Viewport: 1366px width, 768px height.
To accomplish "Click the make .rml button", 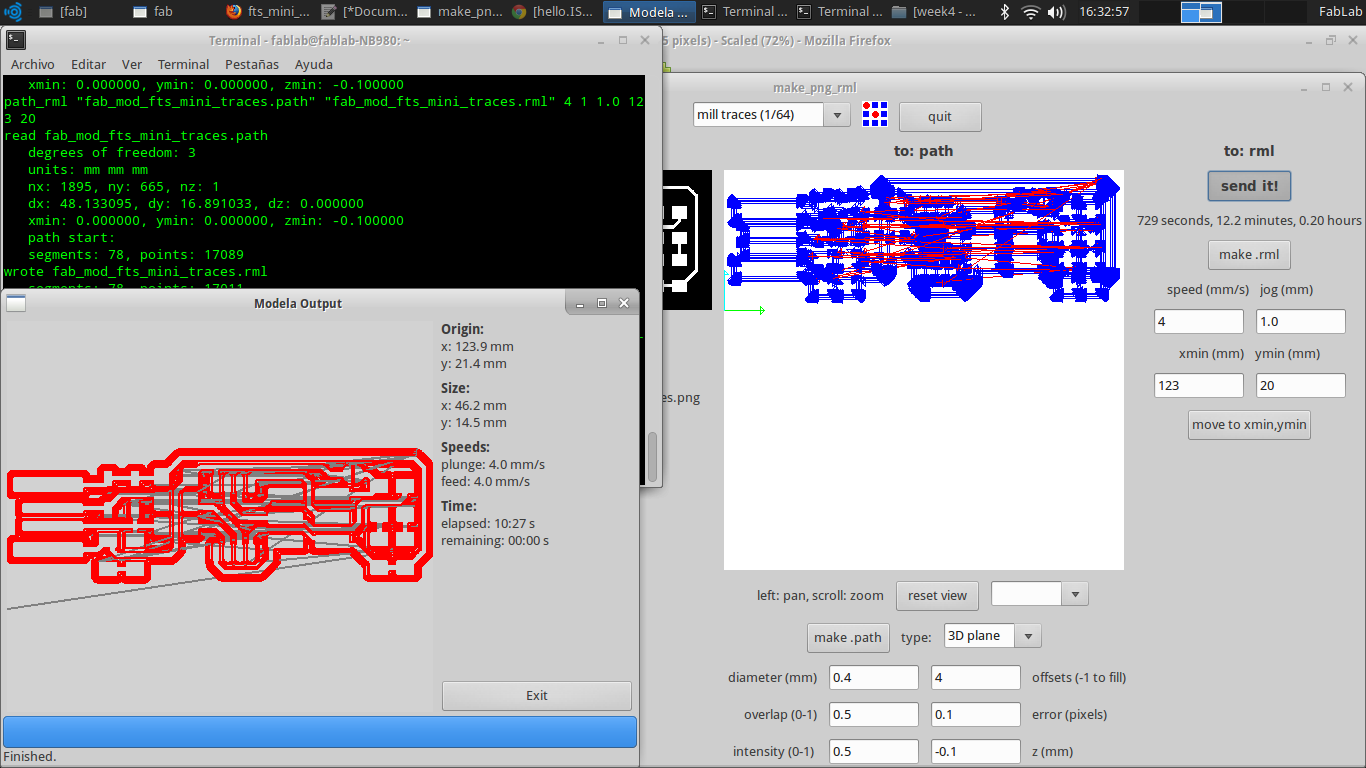I will coord(1249,255).
